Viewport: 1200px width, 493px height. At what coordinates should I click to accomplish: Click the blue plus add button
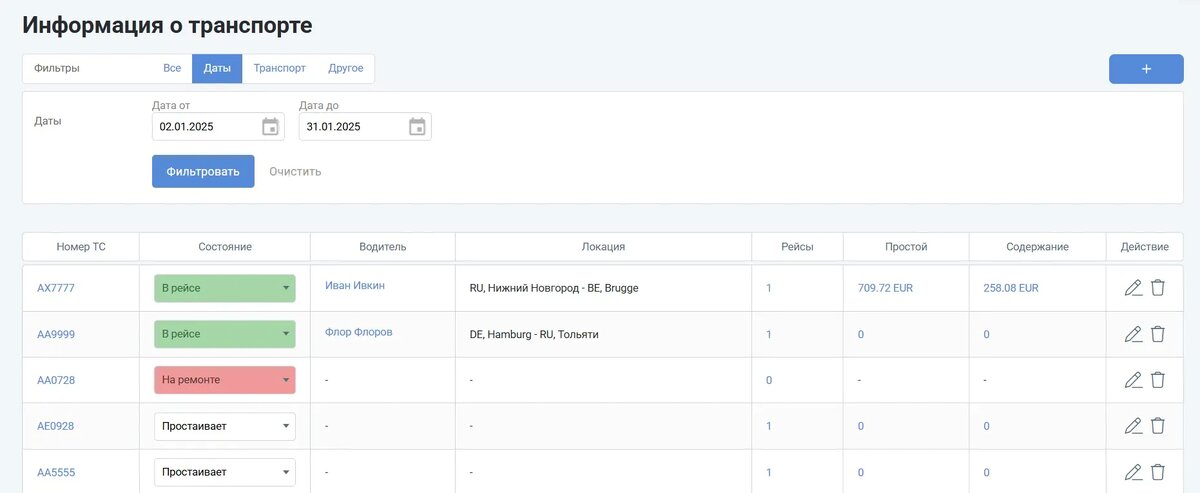(x=1146, y=69)
